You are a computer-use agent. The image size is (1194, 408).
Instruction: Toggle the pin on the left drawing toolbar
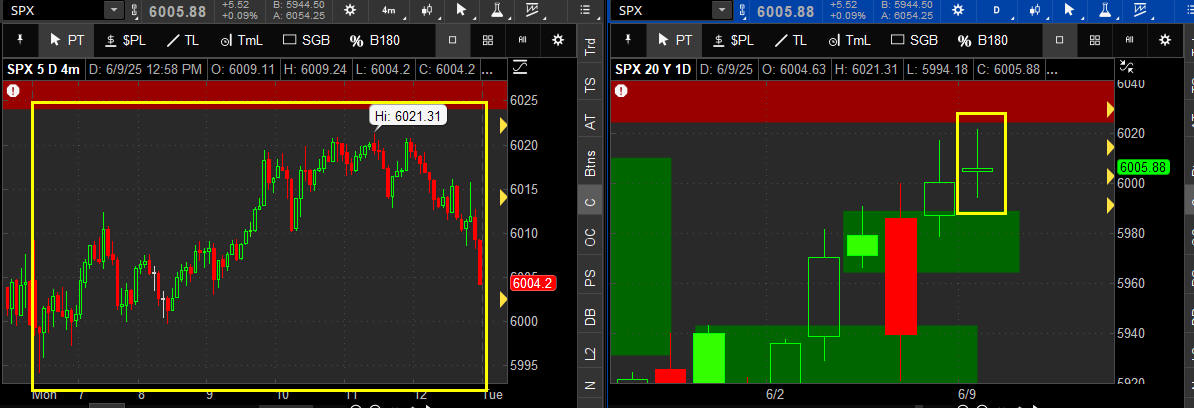[x=20, y=40]
